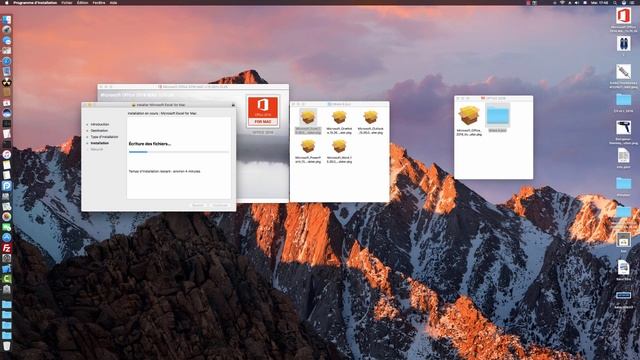Screen dimensions: 640x360
Task: Click the Office 2016 For Mac logo
Action: pyautogui.click(x=263, y=111)
